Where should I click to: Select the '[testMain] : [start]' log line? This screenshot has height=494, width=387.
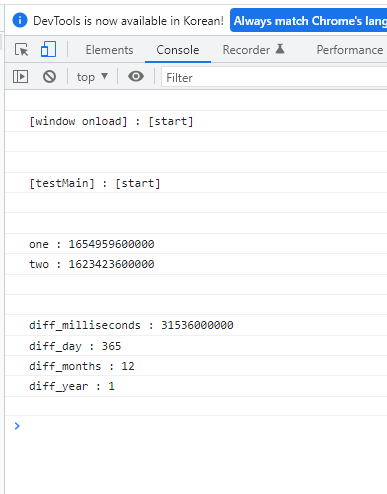95,183
